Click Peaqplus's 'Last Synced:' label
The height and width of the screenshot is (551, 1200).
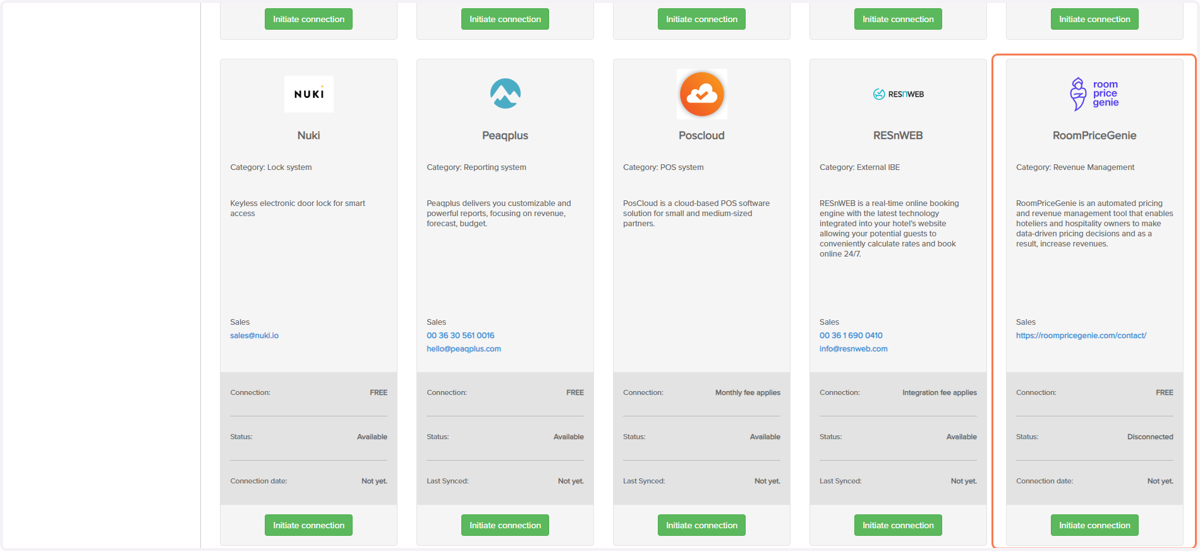(448, 481)
